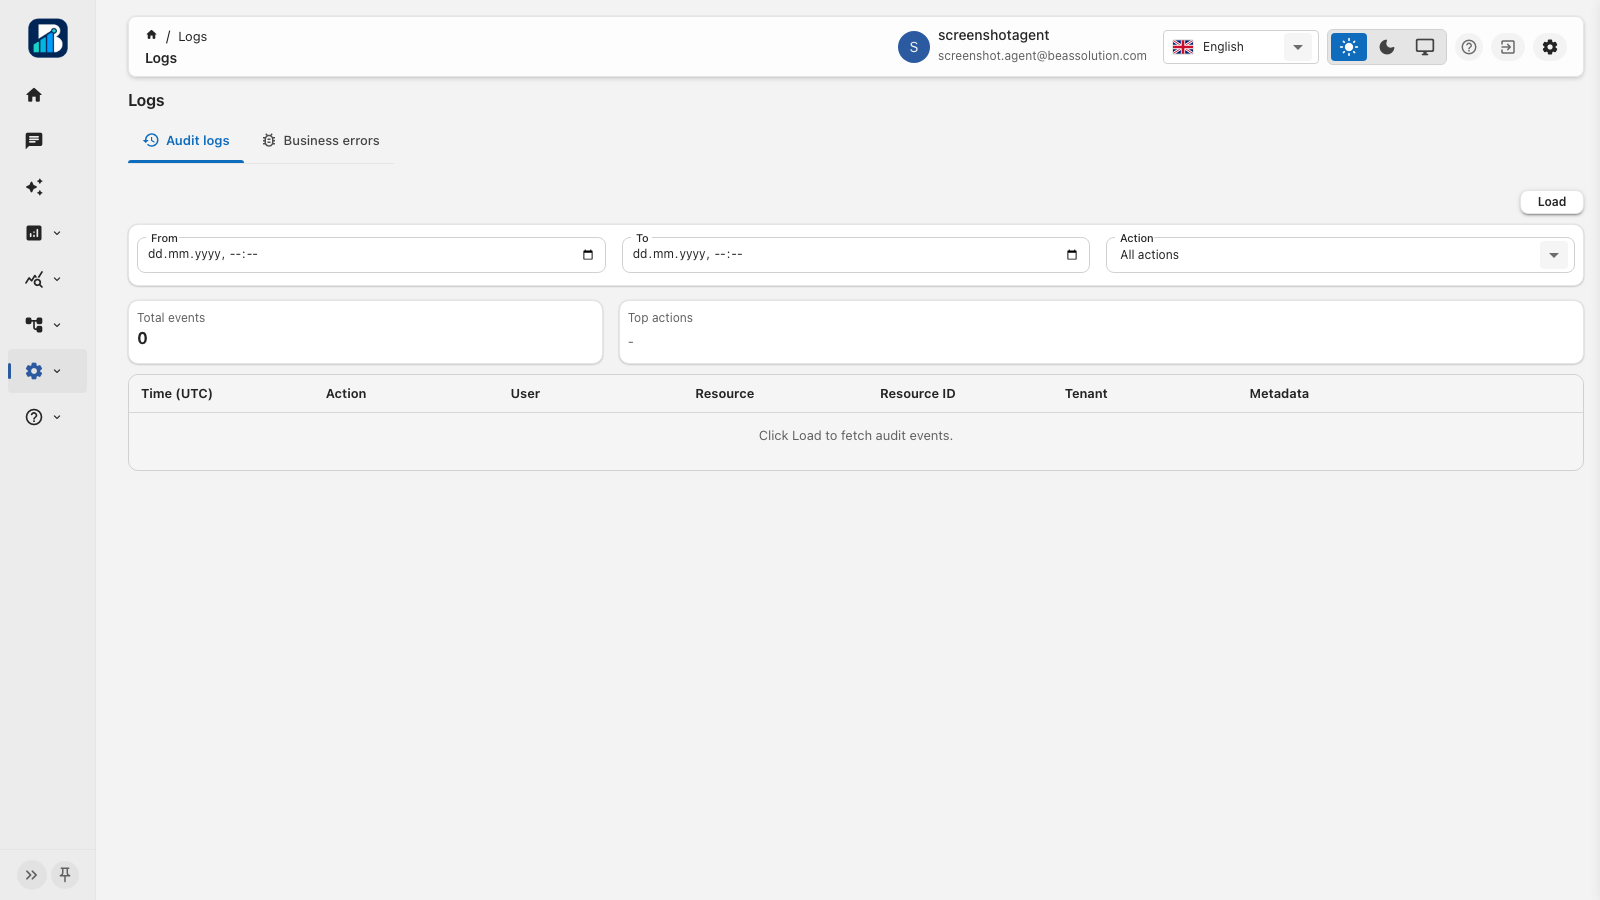
Task: Switch to light theme mode
Action: pyautogui.click(x=1349, y=47)
